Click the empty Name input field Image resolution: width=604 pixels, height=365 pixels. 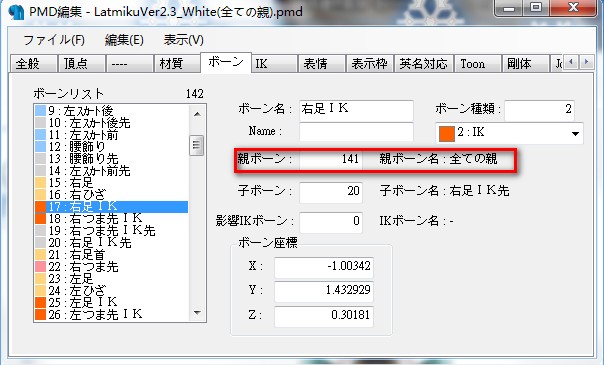pyautogui.click(x=356, y=132)
